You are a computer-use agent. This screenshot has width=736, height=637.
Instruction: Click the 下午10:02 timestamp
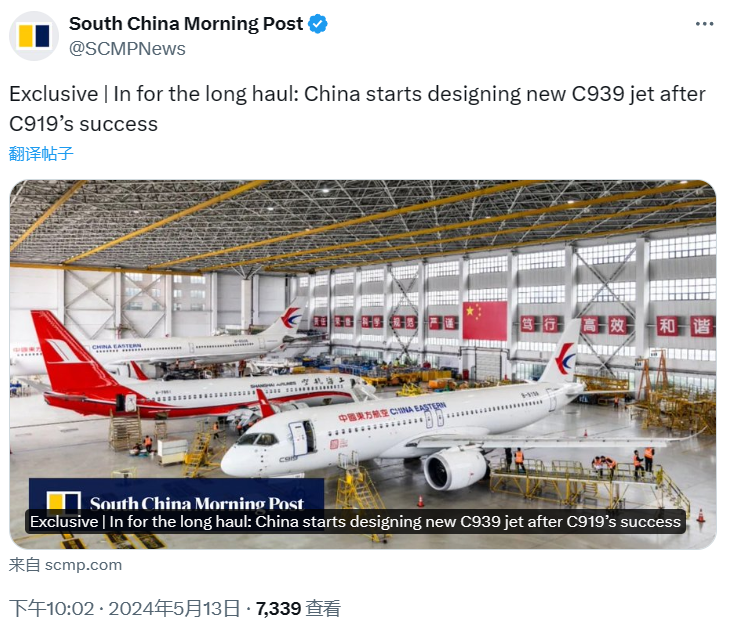click(x=52, y=609)
